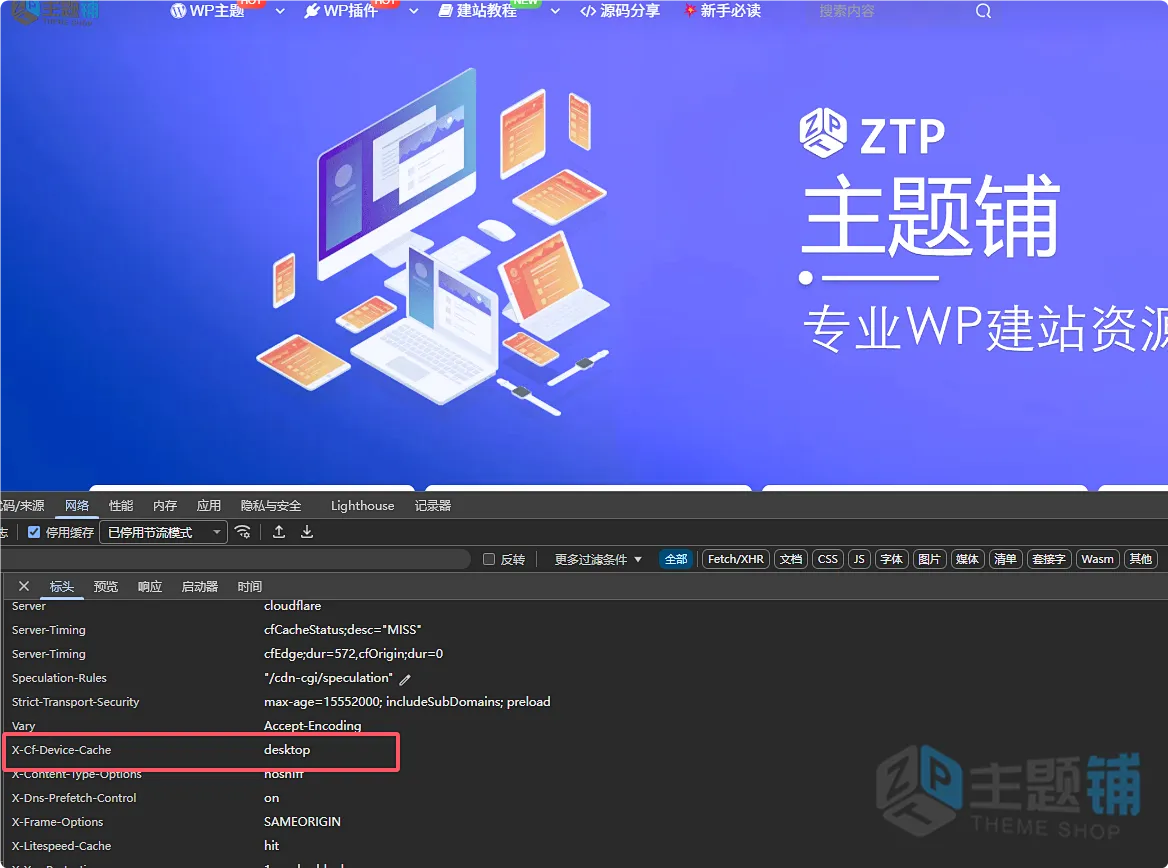Filter requests by 文档

tap(791, 559)
